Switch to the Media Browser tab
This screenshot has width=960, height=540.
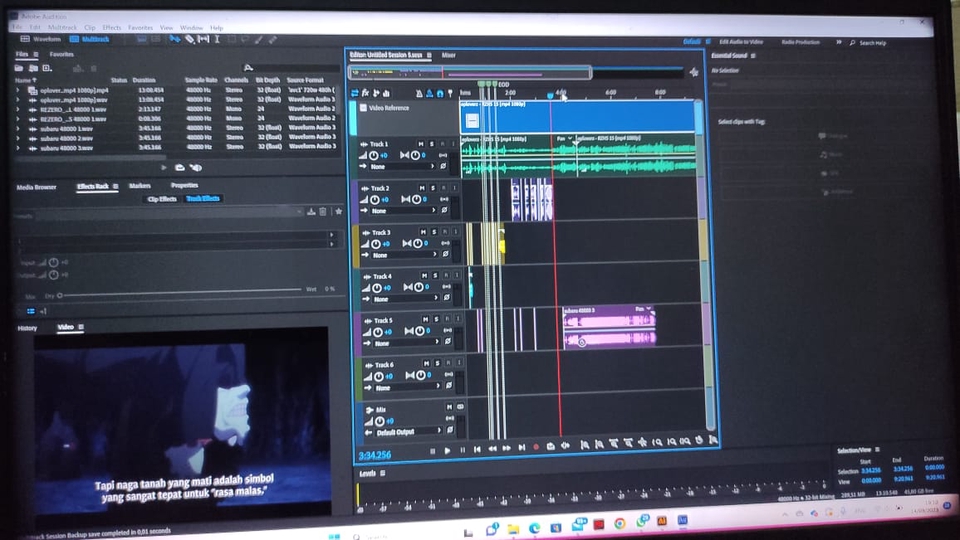[x=37, y=187]
